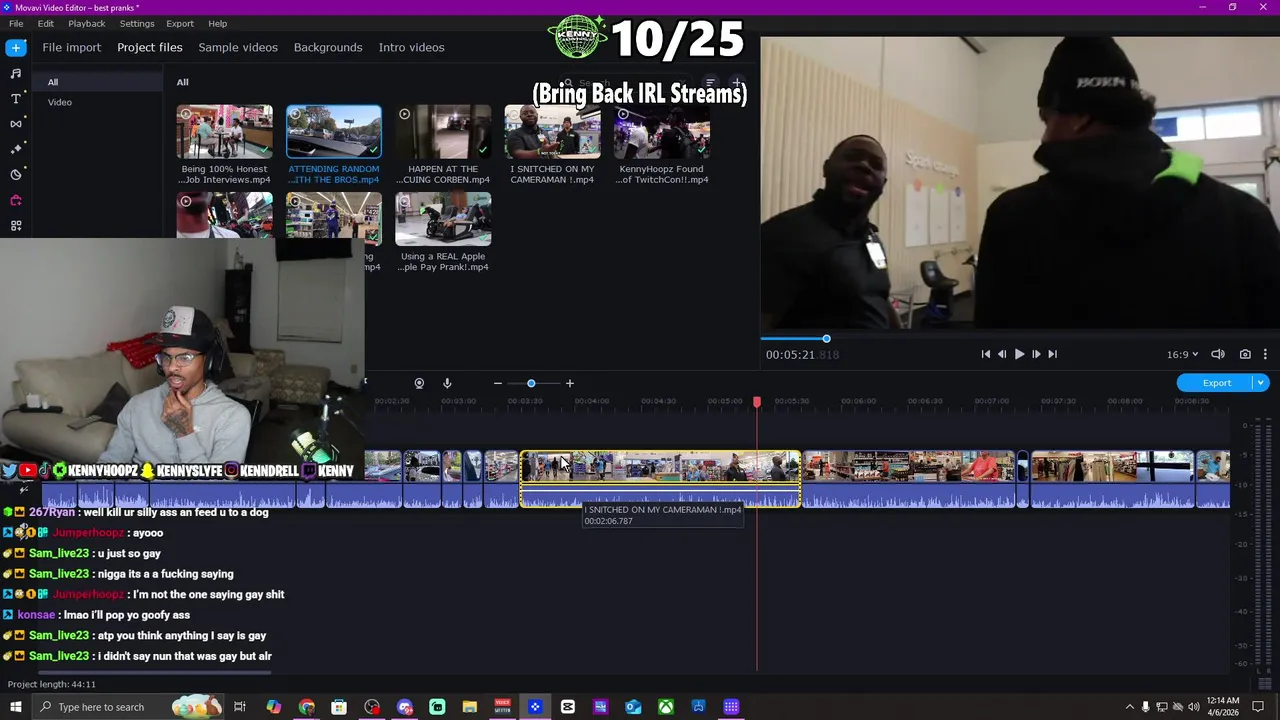Open File Explorer from the taskbar
The width and height of the screenshot is (1280, 720).
click(x=470, y=707)
